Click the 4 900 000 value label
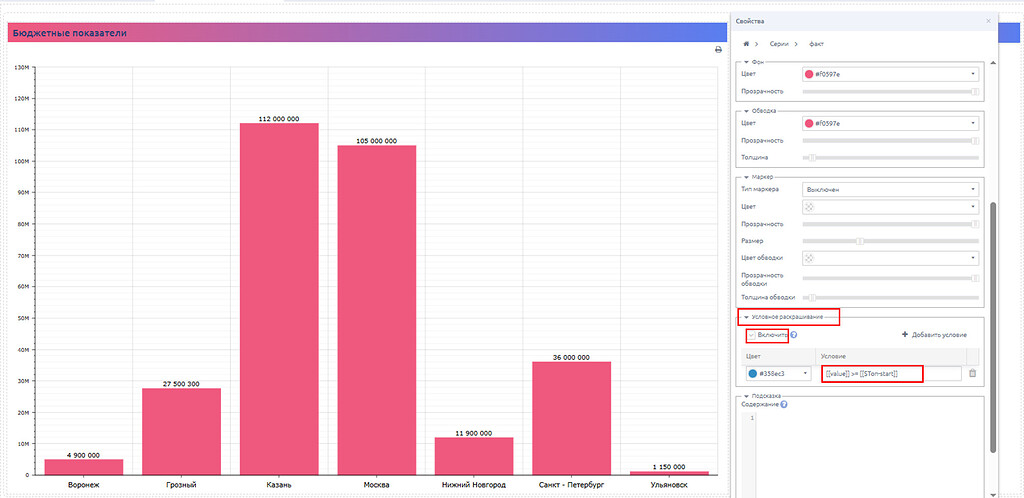This screenshot has width=1024, height=498. coord(84,455)
